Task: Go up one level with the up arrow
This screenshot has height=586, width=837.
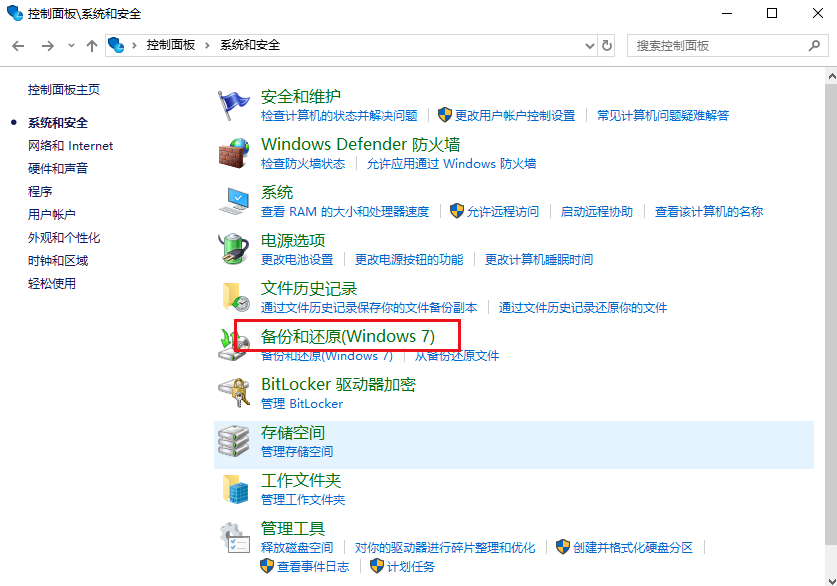Action: point(92,46)
